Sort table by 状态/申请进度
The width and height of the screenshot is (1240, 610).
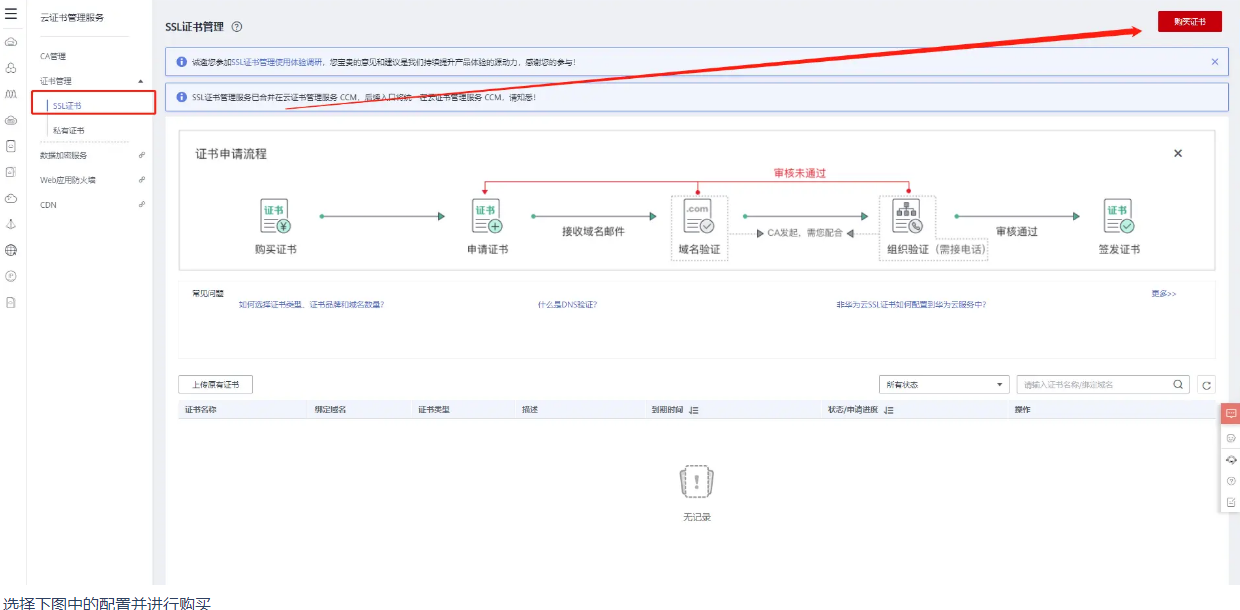887,410
